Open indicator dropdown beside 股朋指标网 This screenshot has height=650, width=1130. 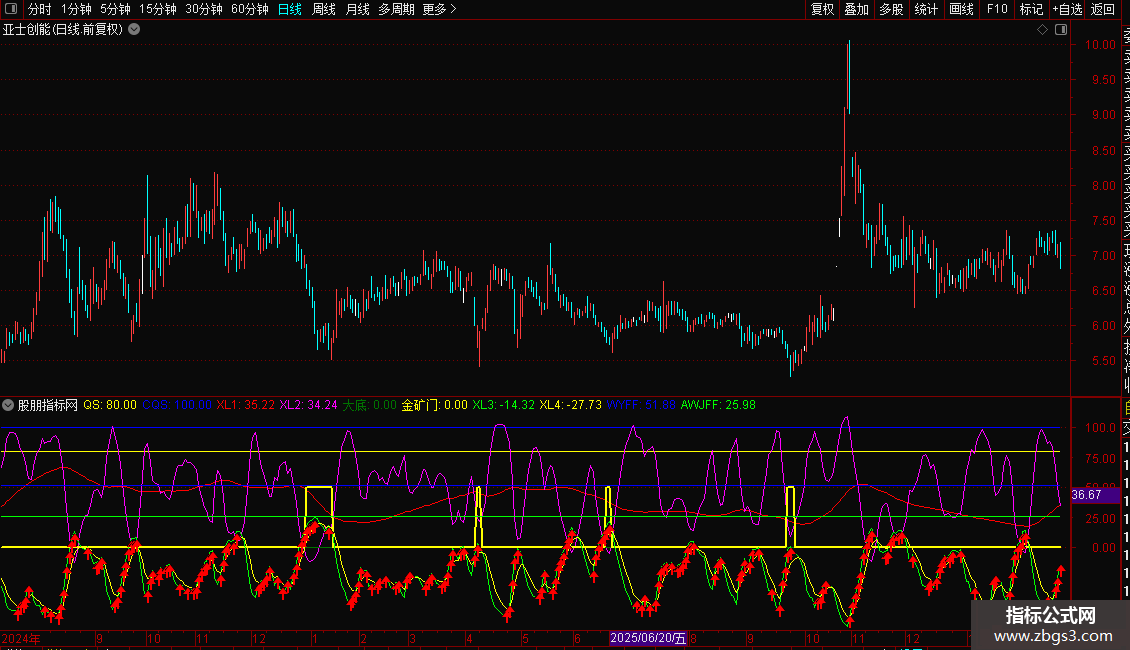point(9,405)
